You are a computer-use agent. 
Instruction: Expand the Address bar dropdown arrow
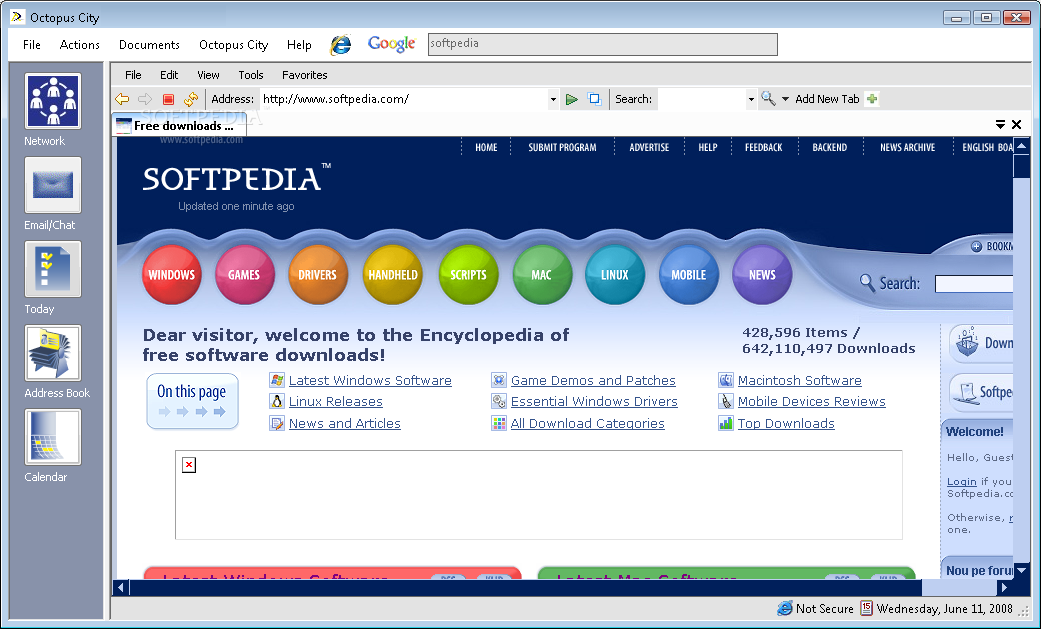coord(553,100)
